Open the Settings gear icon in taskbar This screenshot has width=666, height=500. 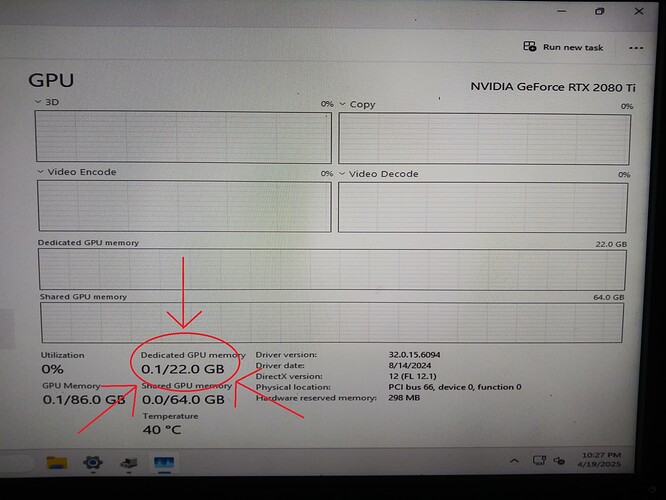click(93, 462)
